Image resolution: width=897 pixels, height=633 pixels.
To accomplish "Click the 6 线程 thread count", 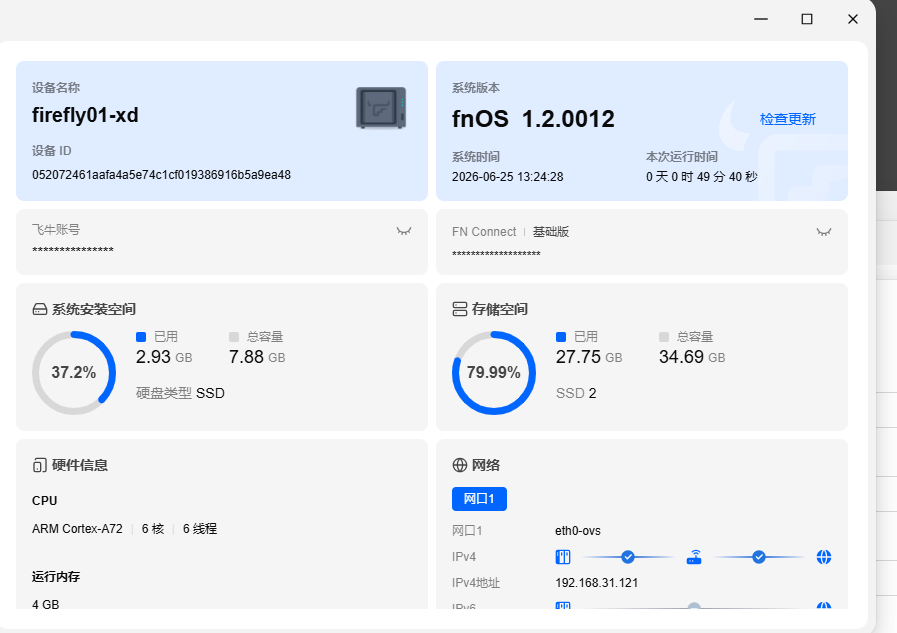I will pyautogui.click(x=200, y=529).
